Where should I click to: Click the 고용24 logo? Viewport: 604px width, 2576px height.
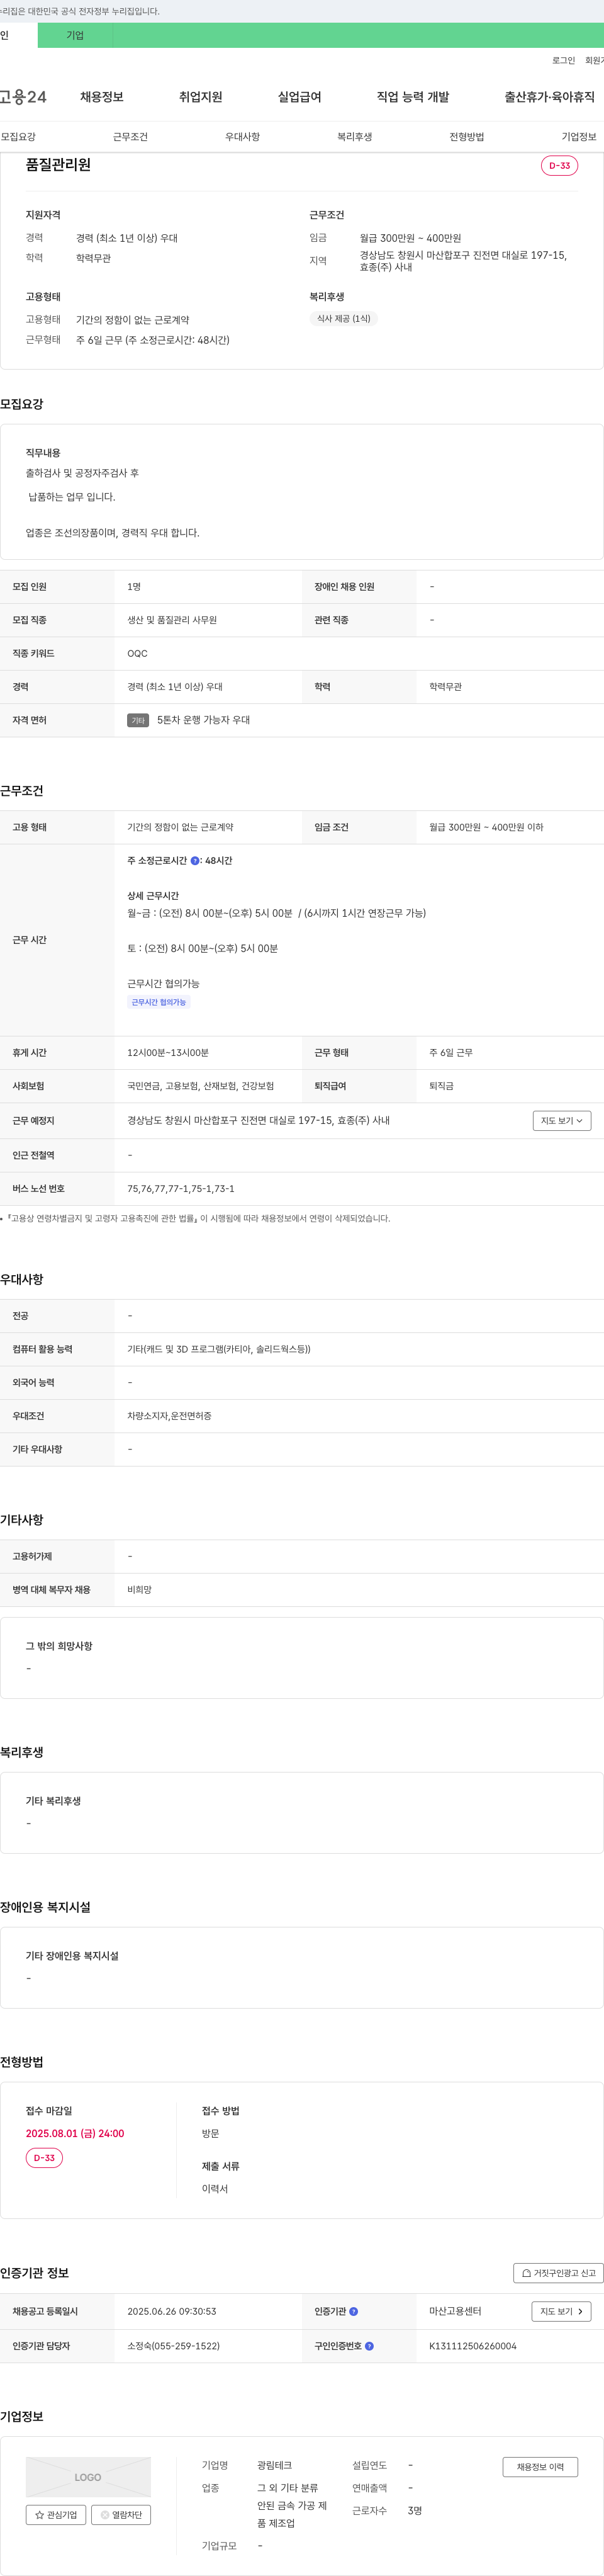click(23, 97)
